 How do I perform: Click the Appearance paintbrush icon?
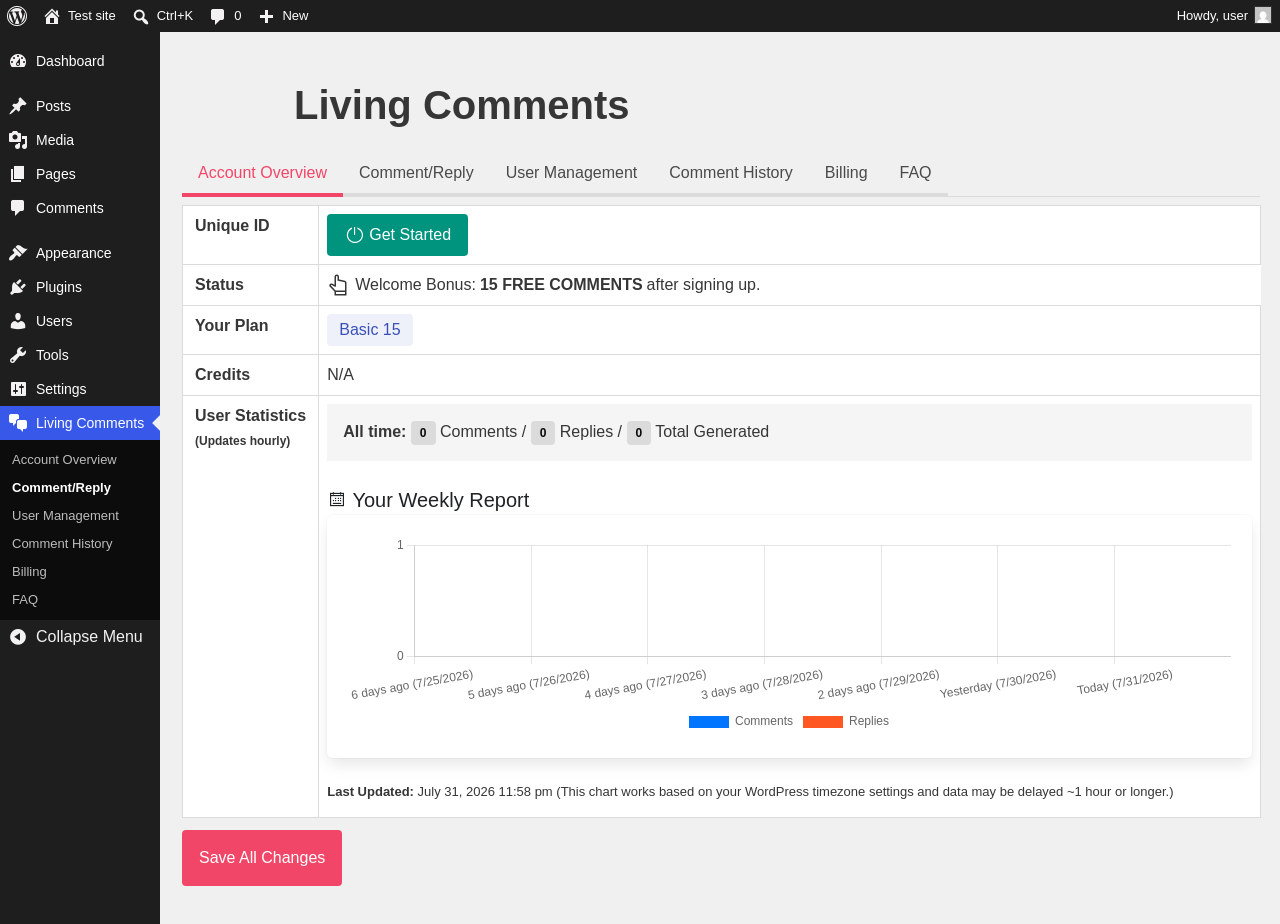click(18, 253)
